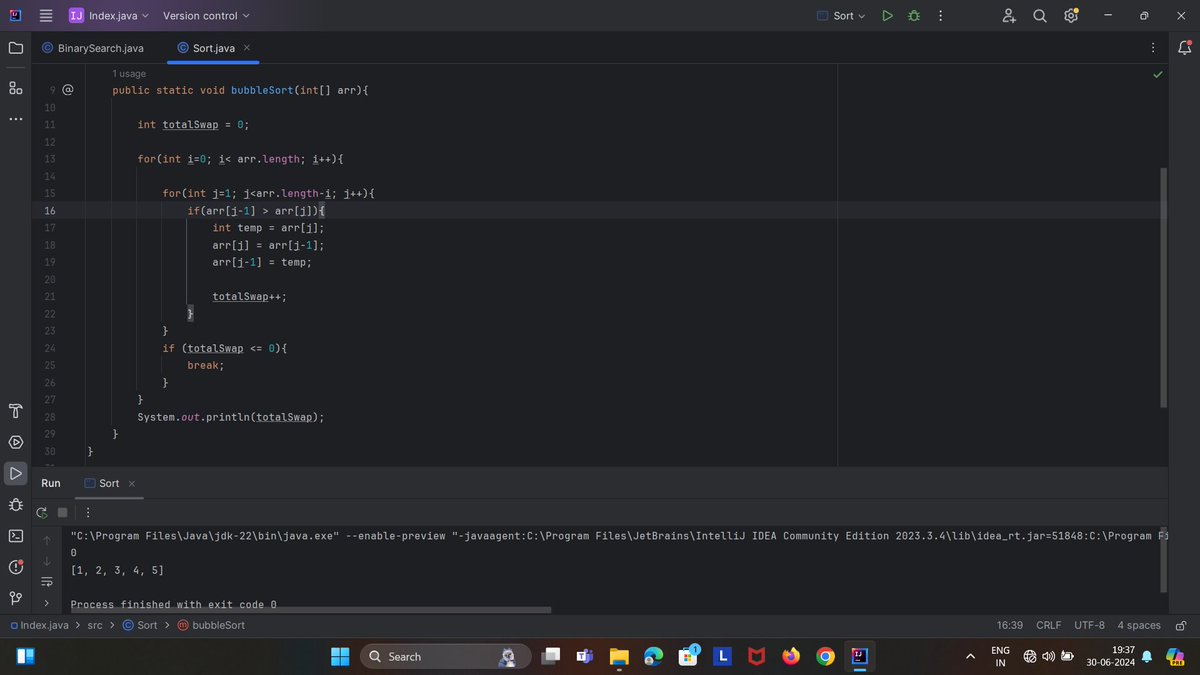Open the Terminal tool window
The width and height of the screenshot is (1200, 675).
(x=15, y=535)
